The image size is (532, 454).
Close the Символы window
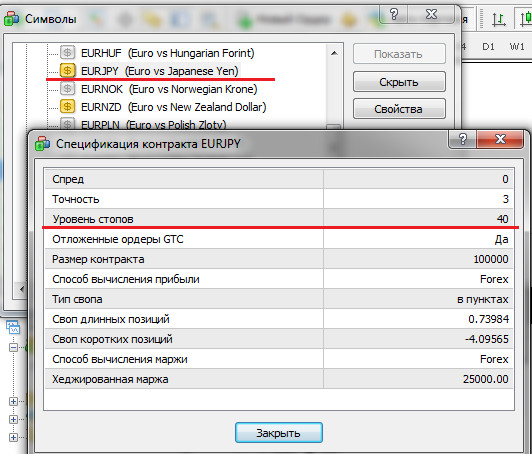(x=431, y=14)
